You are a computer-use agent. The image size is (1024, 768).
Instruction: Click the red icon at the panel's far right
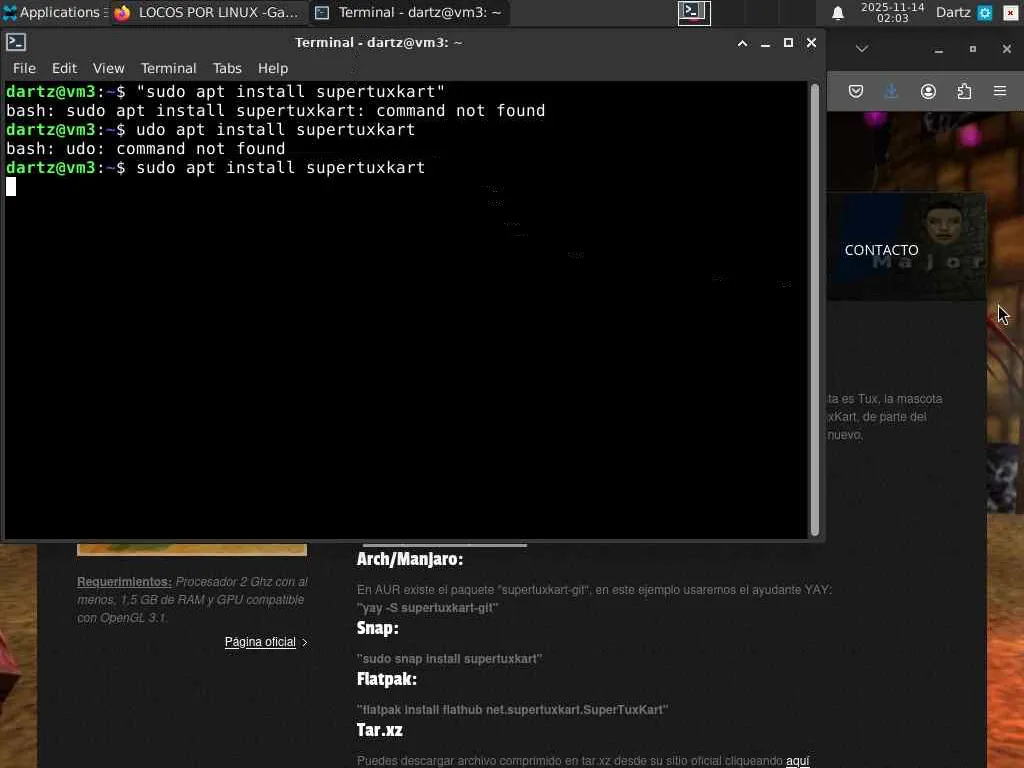(1011, 12)
